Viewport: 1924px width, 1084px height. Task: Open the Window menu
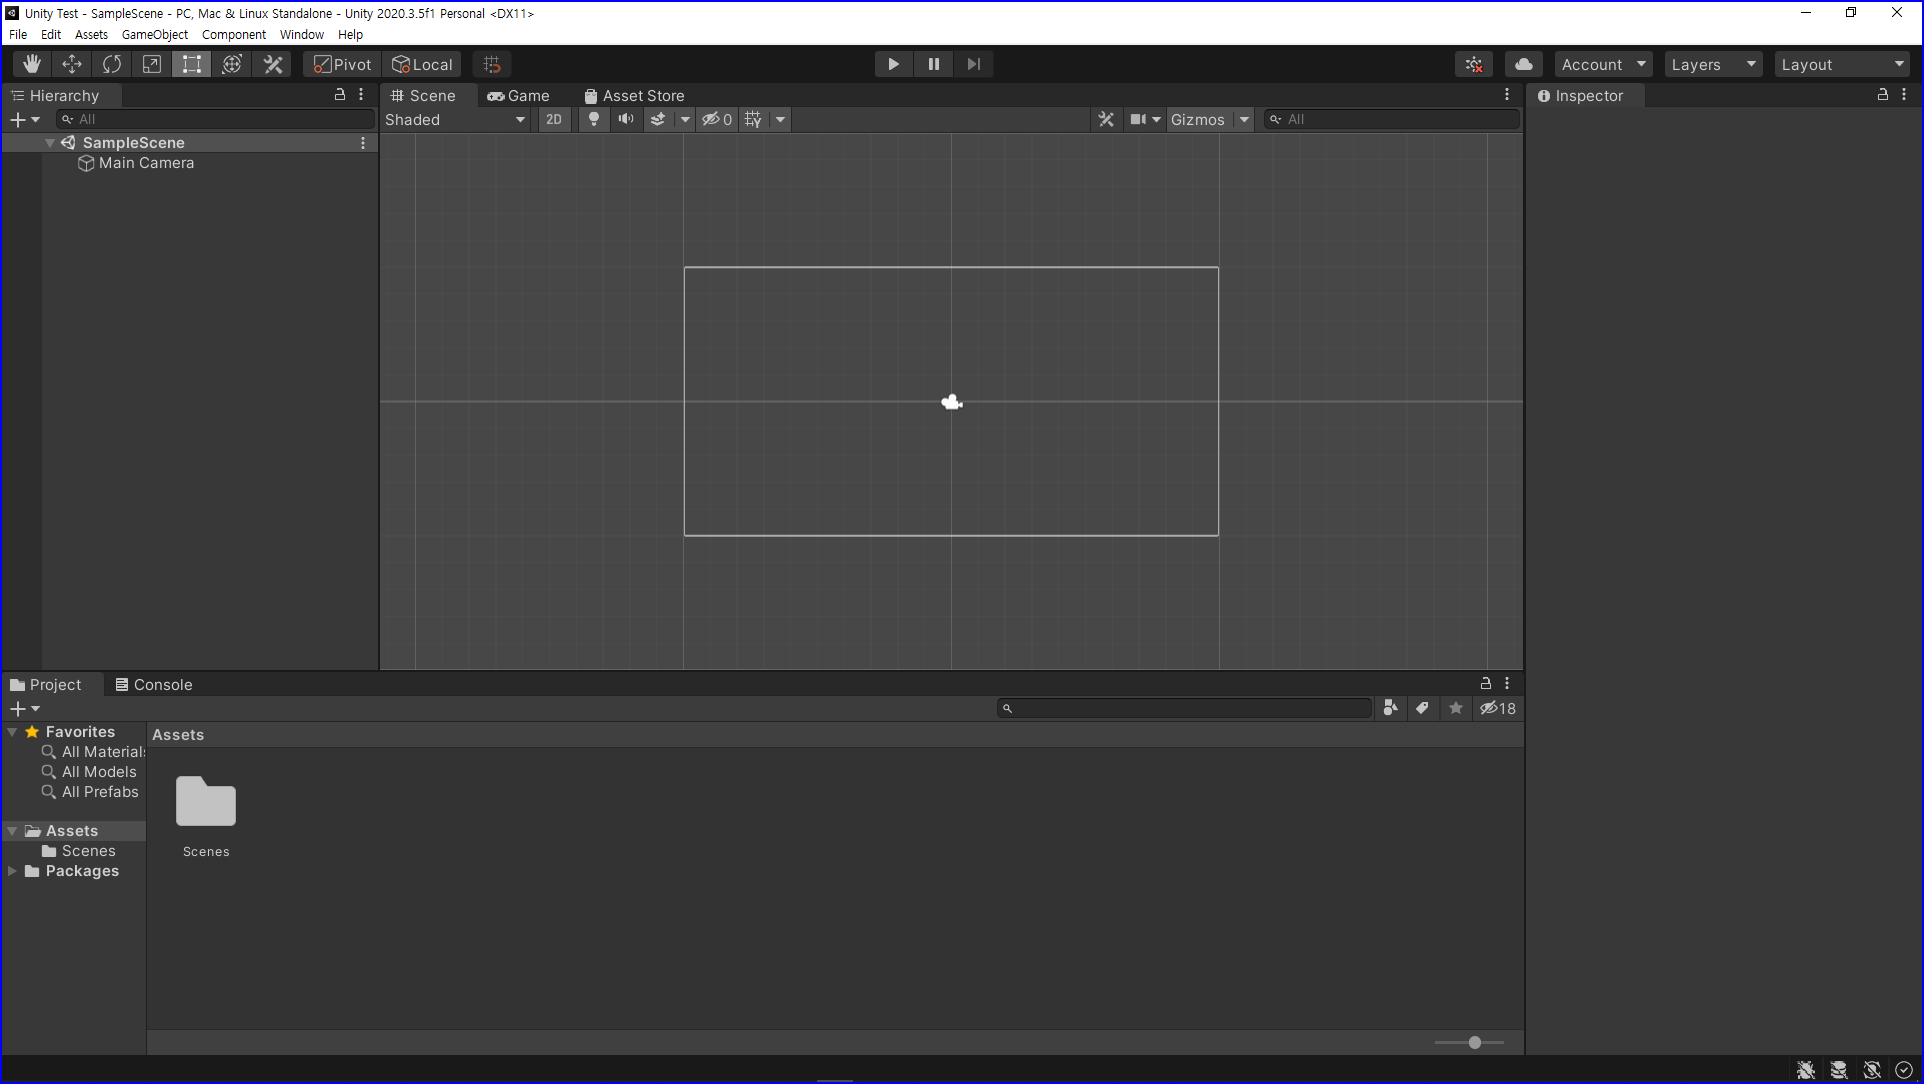pos(302,34)
